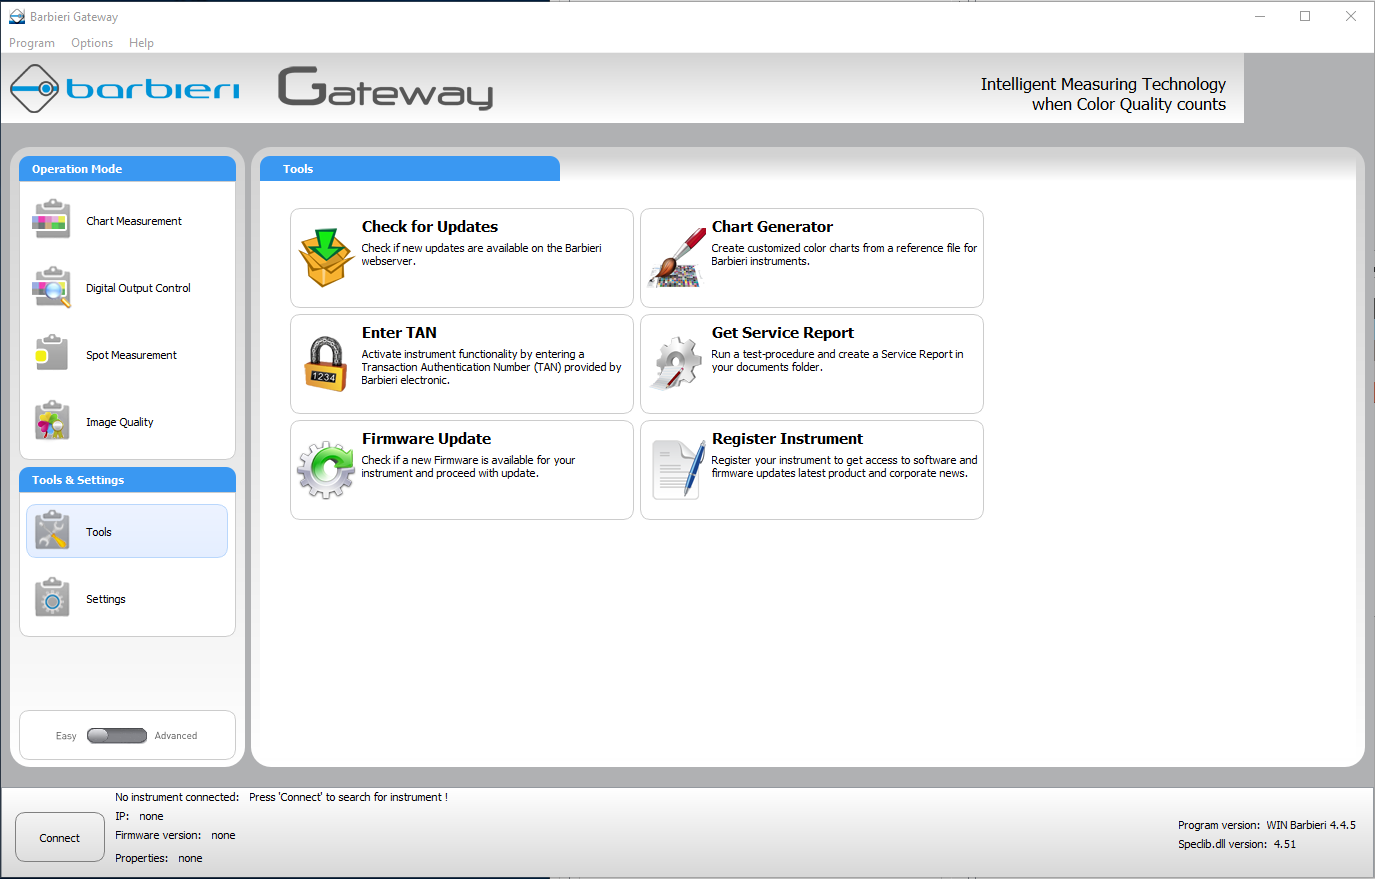Click 'Press Connect to search for instrument' message
Viewport: 1375px width, 879px height.
click(x=348, y=797)
